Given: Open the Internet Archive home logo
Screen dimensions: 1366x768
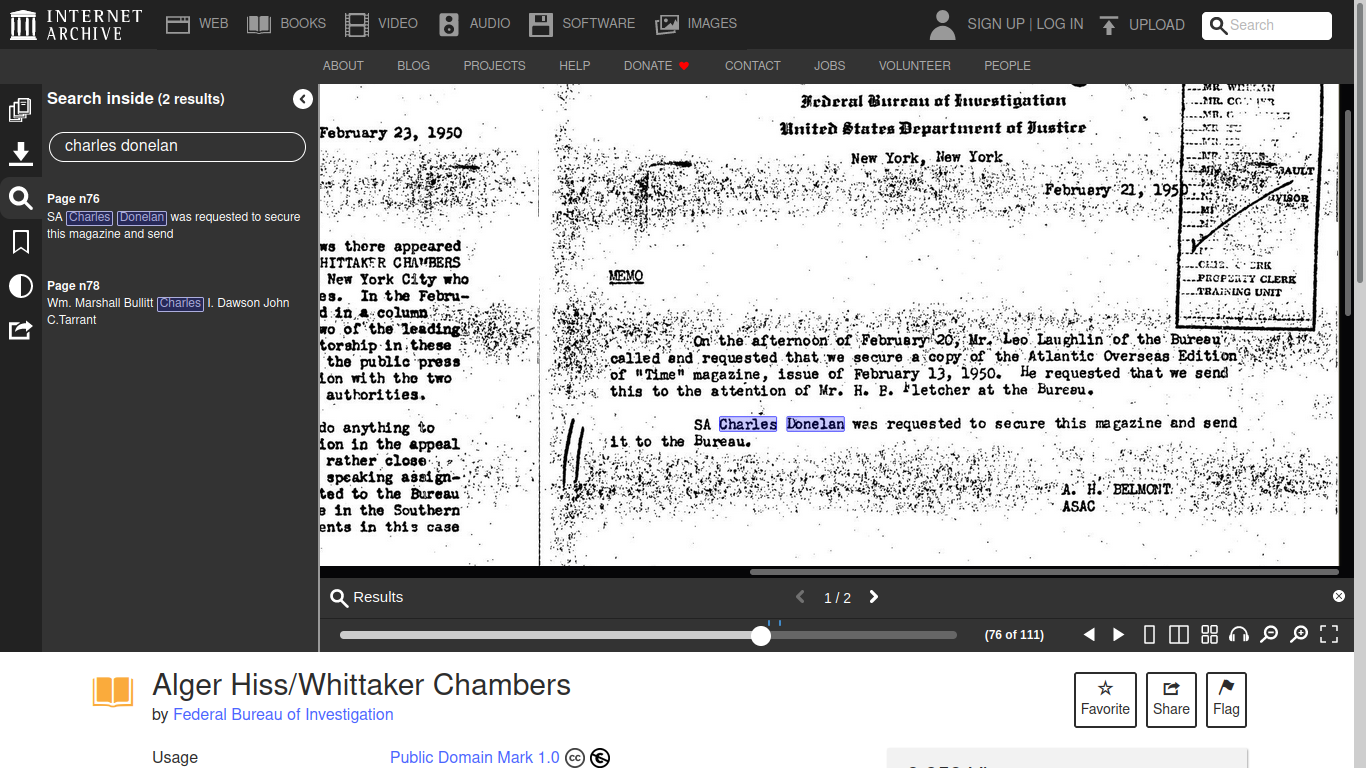Looking at the screenshot, I should pos(76,25).
